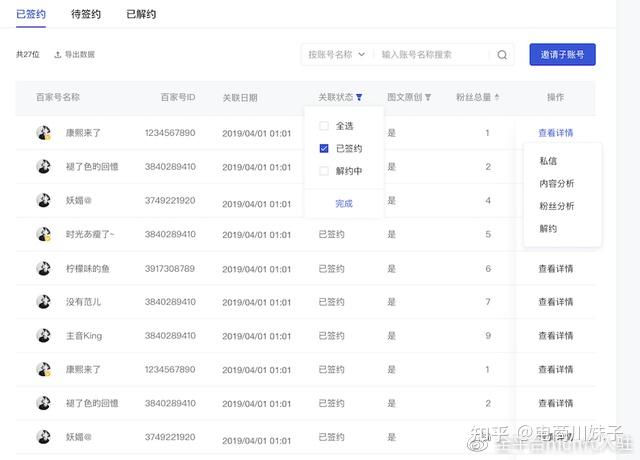Screen dimensions: 640x460
Task: Click the 百家号名称 column header
Action: tap(58, 97)
